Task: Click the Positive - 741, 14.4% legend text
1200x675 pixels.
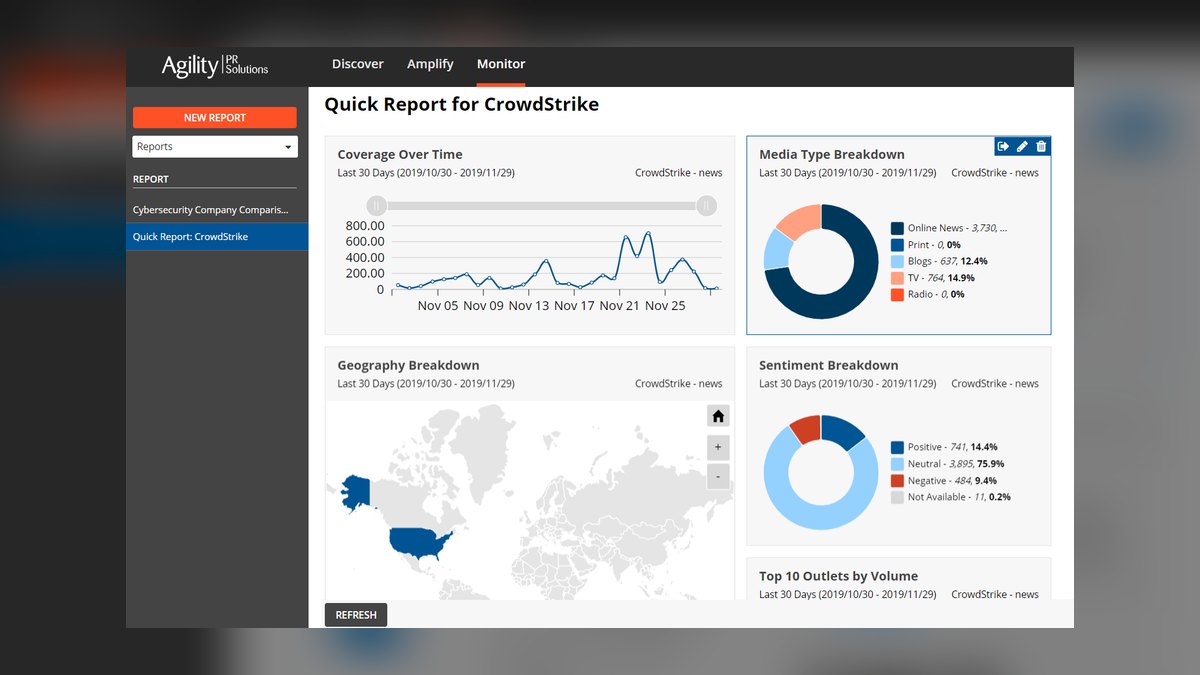Action: [953, 447]
